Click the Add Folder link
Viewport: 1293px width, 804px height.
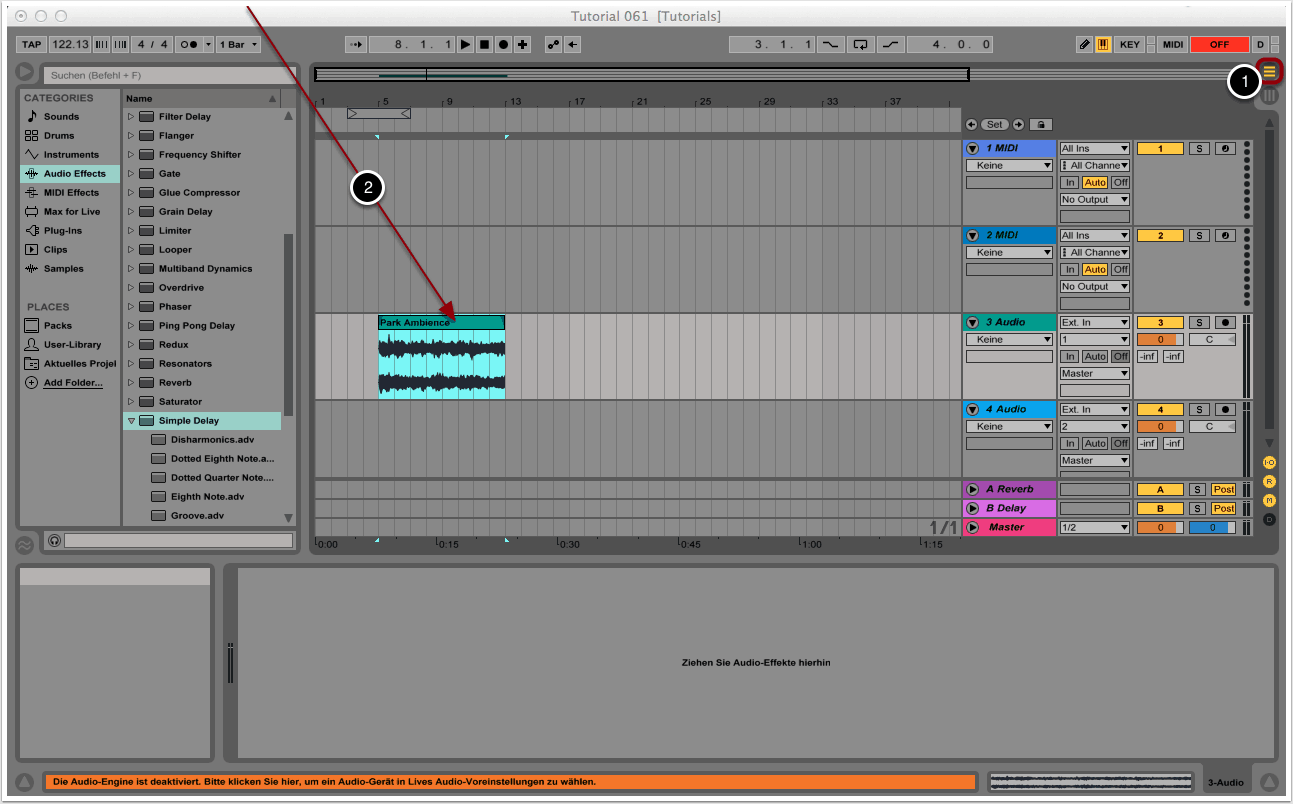tap(73, 383)
